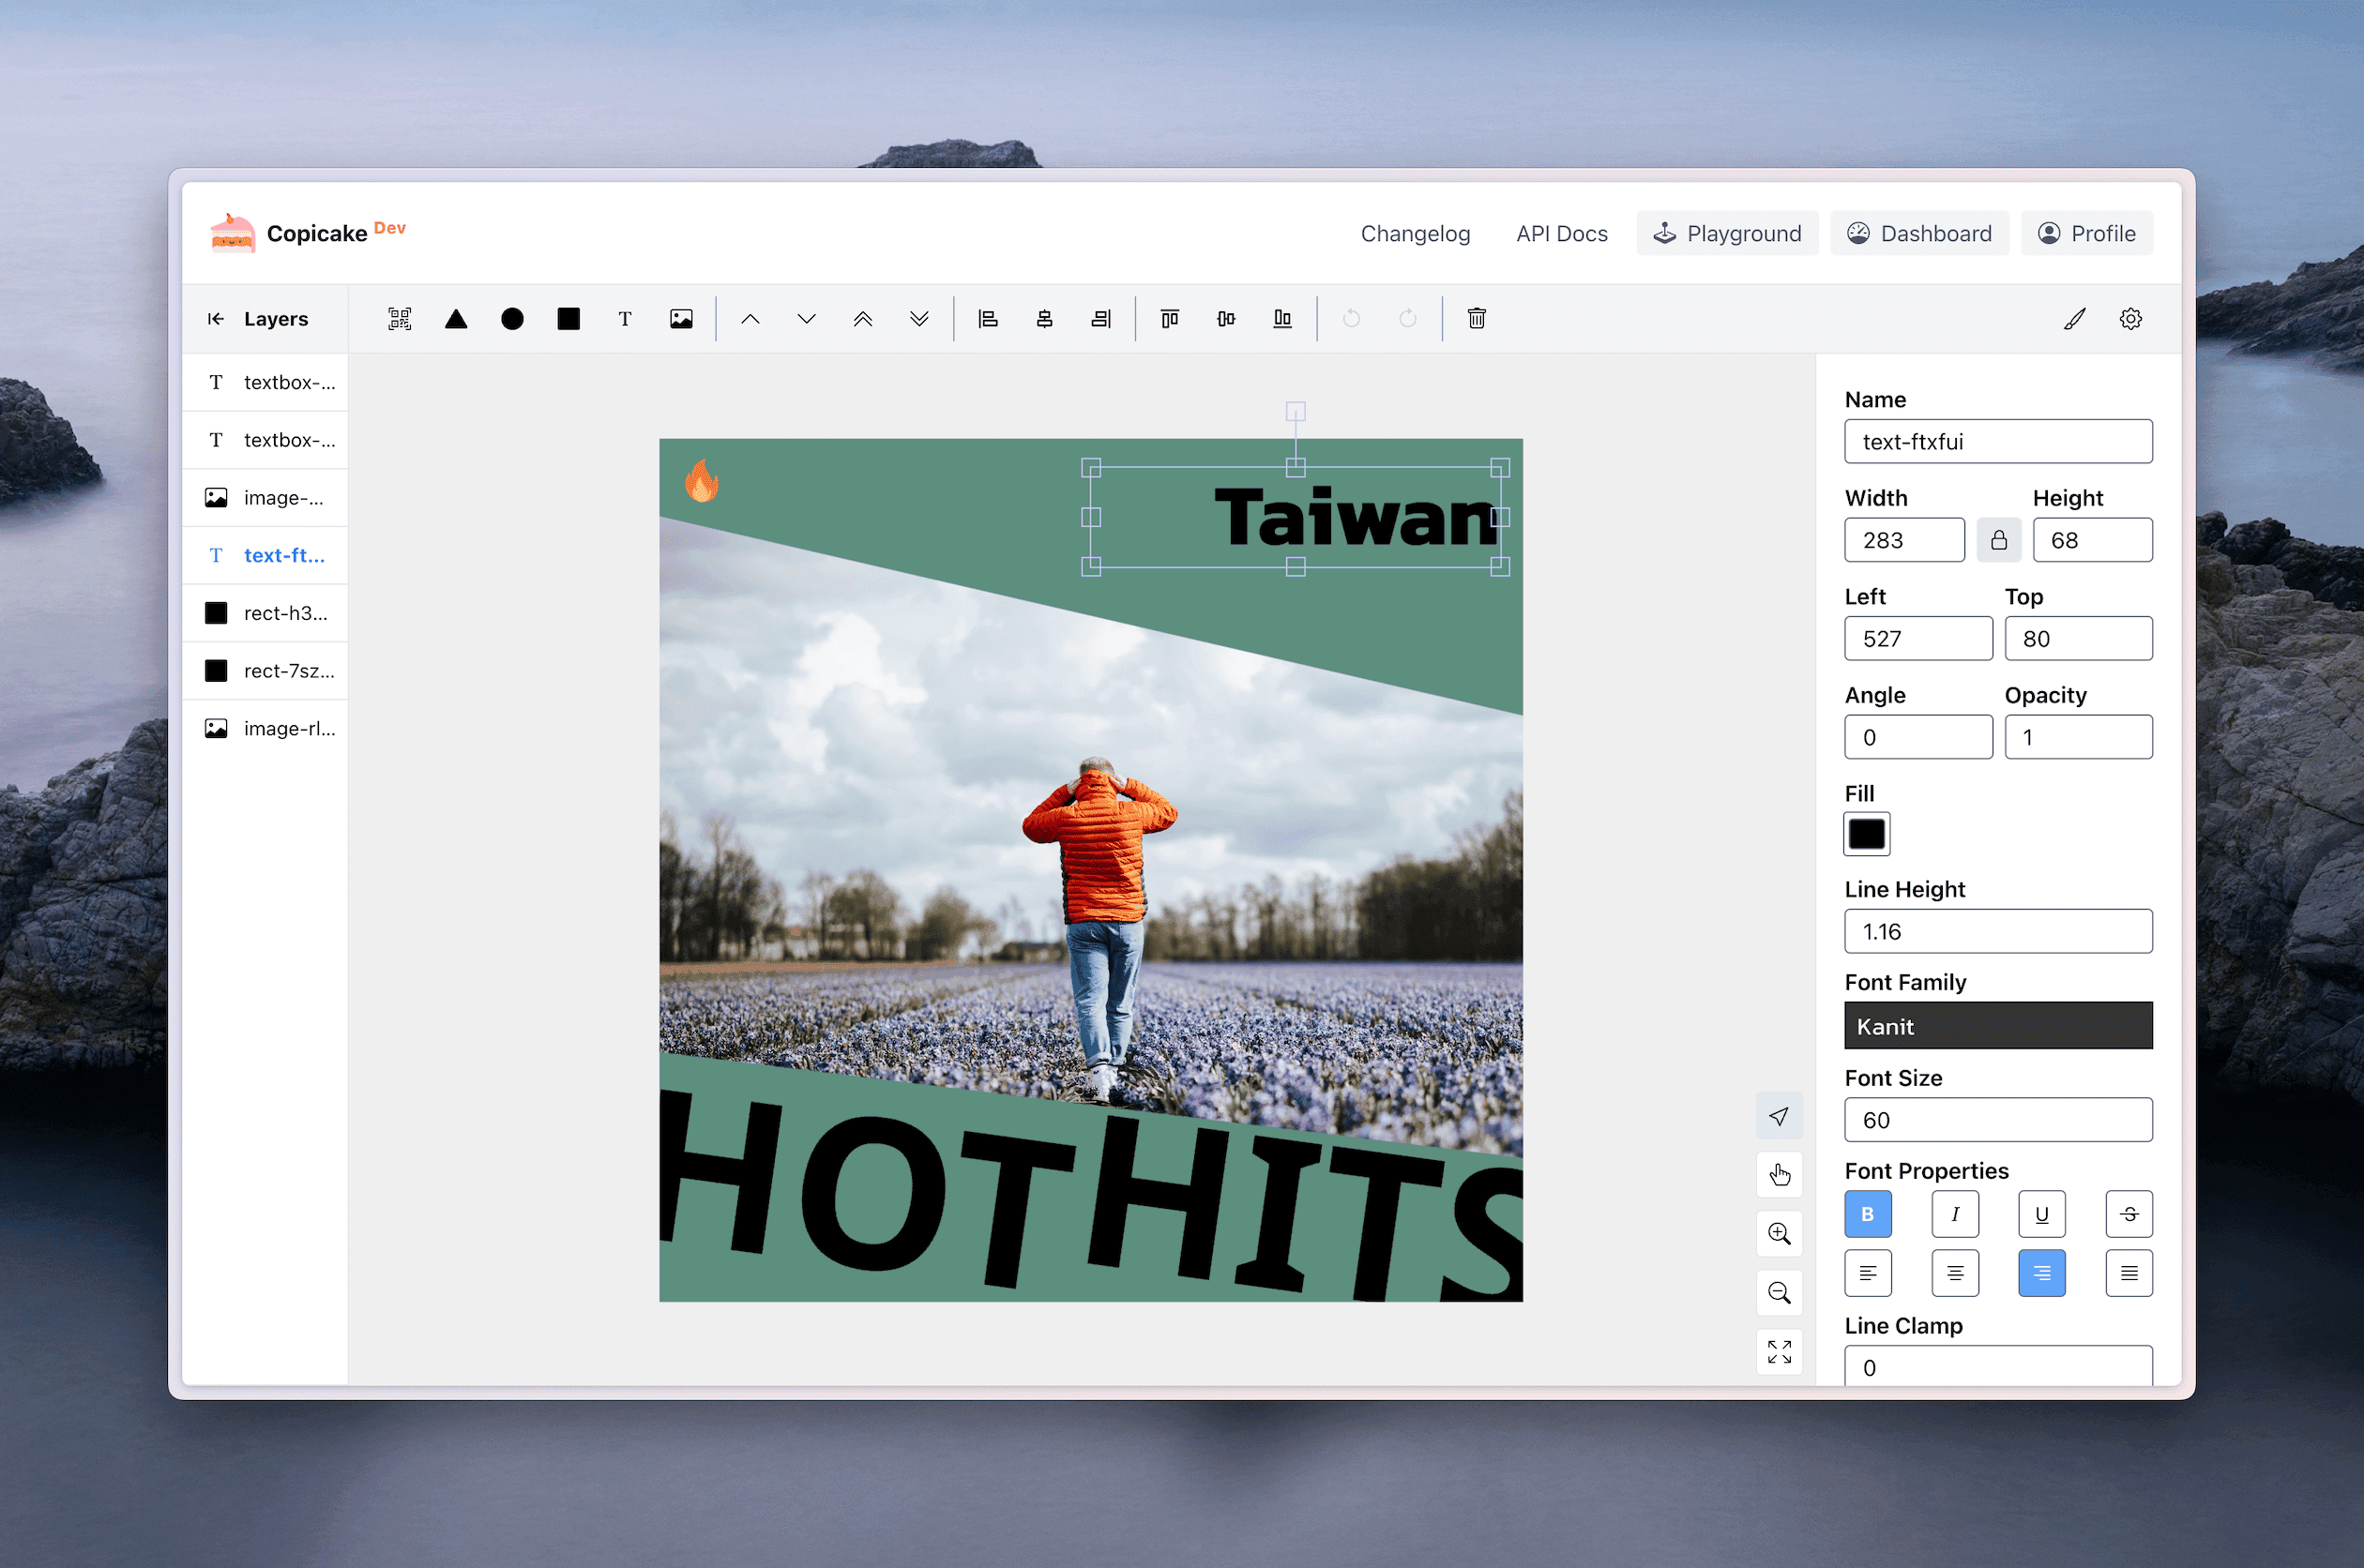Open the Changelog page
The image size is (2364, 1568).
click(x=1415, y=233)
